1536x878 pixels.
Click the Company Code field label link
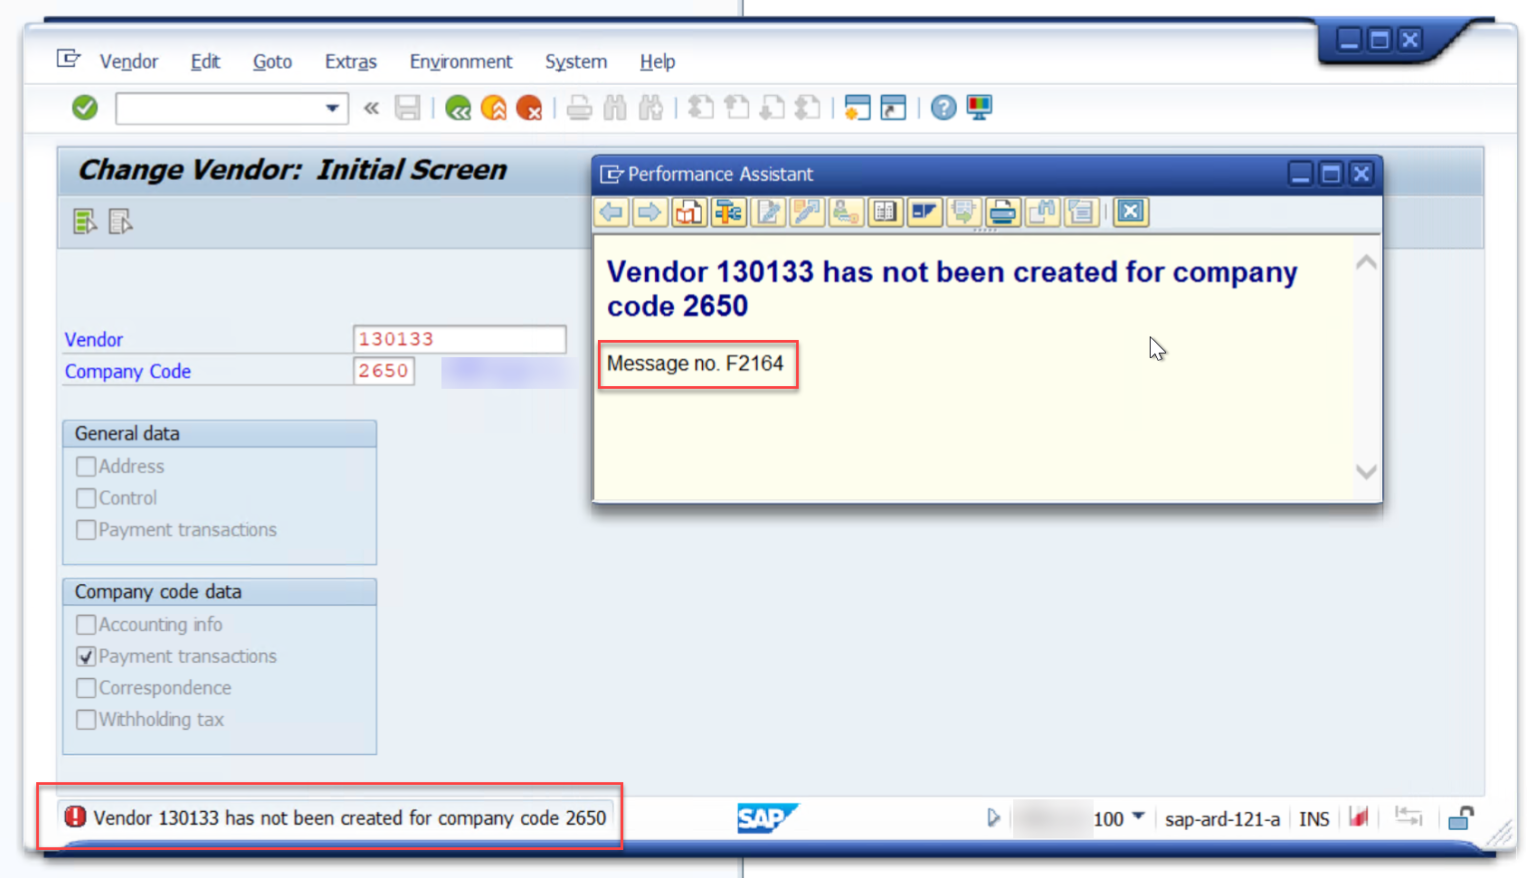coord(127,371)
